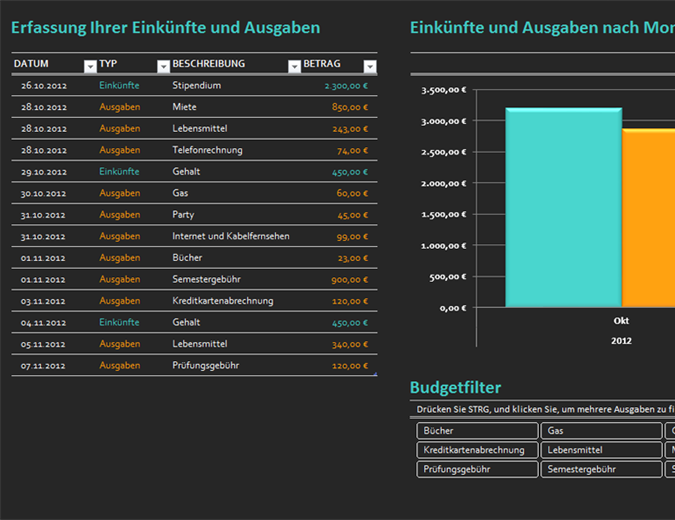Click the '74,00 €' amount cell
This screenshot has height=520, width=675.
(x=352, y=150)
